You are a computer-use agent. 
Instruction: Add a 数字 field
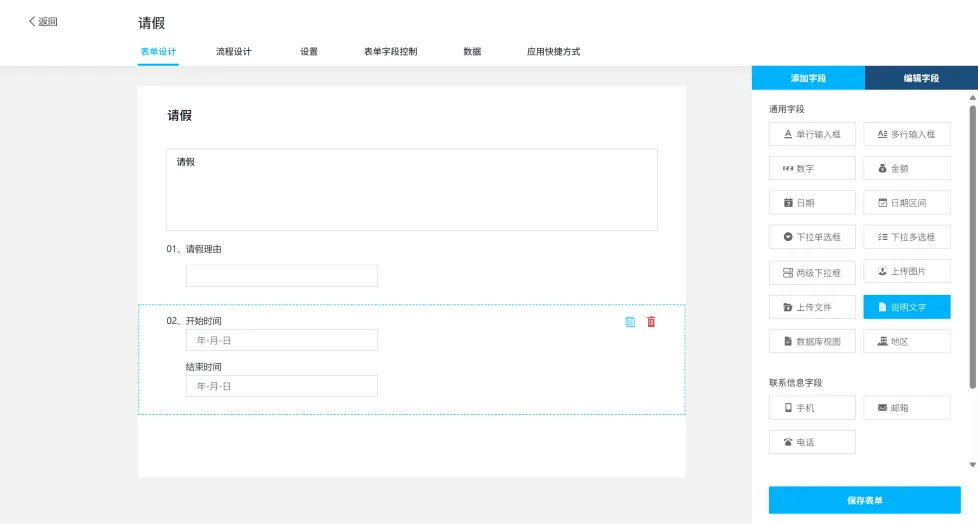[812, 168]
